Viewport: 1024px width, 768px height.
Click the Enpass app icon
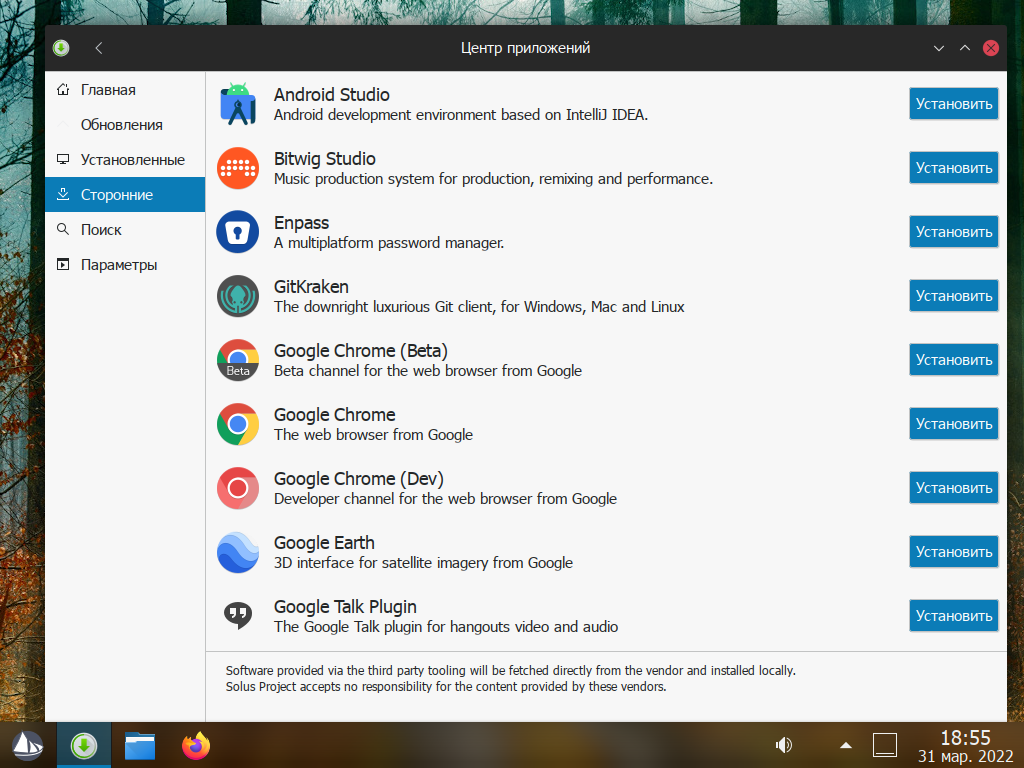pyautogui.click(x=238, y=232)
